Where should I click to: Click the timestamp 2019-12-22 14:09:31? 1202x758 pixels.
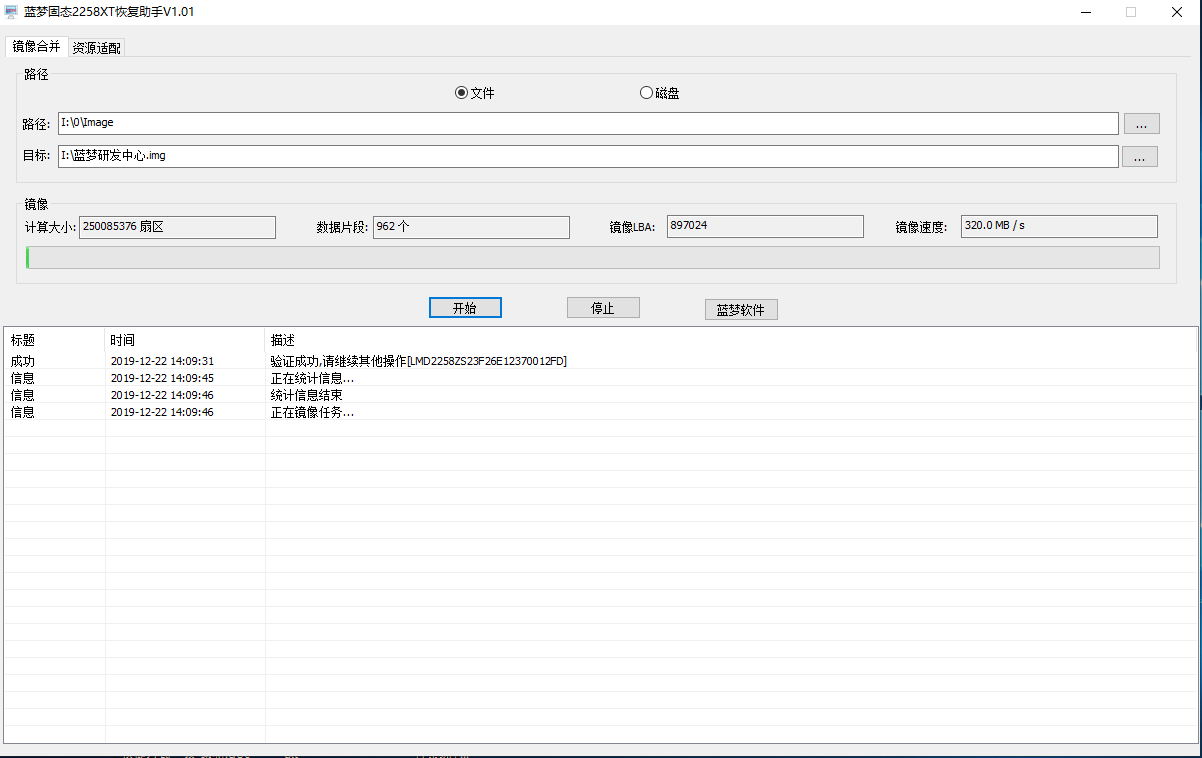click(162, 361)
